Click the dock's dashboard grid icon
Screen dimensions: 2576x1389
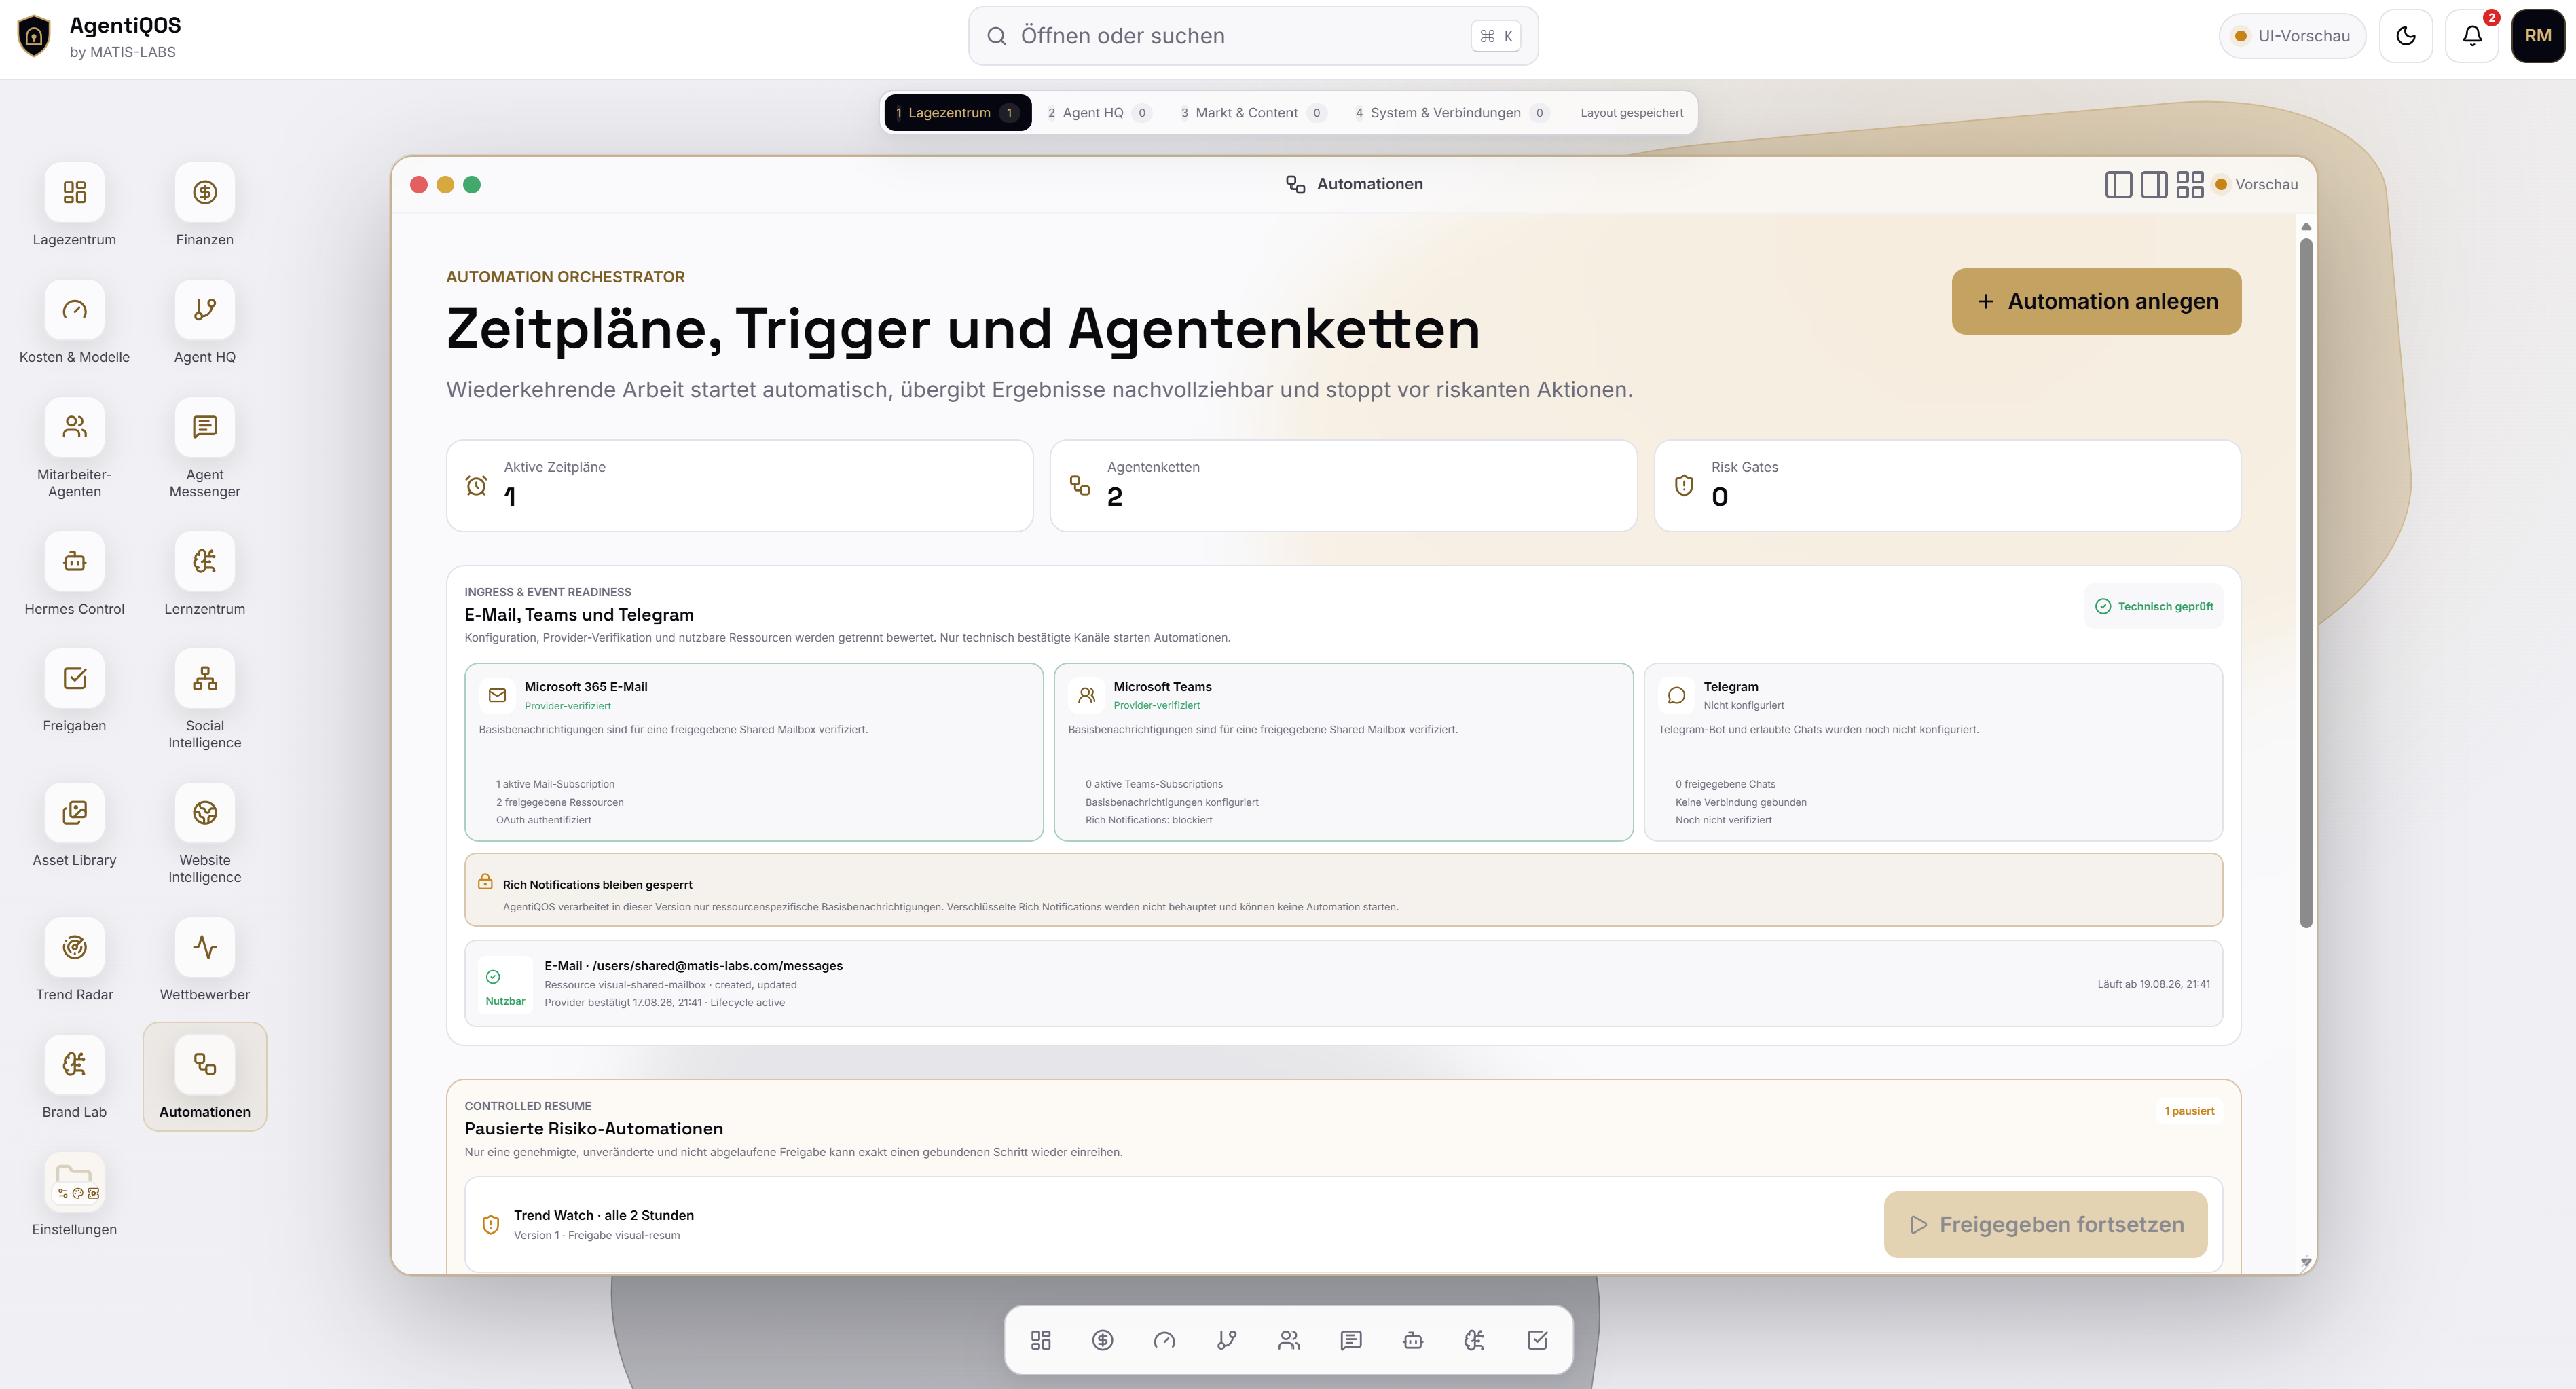pyautogui.click(x=1041, y=1340)
